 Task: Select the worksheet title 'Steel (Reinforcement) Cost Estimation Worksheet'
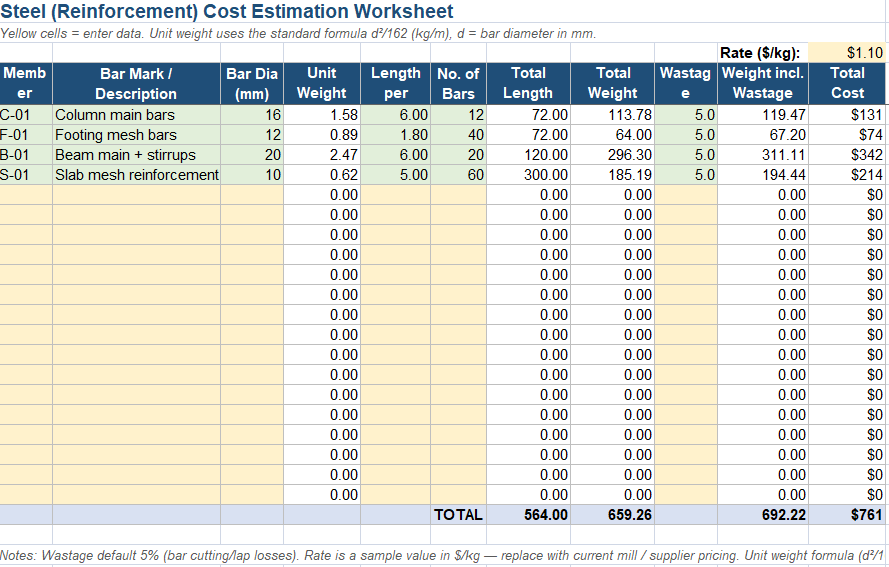(x=227, y=11)
